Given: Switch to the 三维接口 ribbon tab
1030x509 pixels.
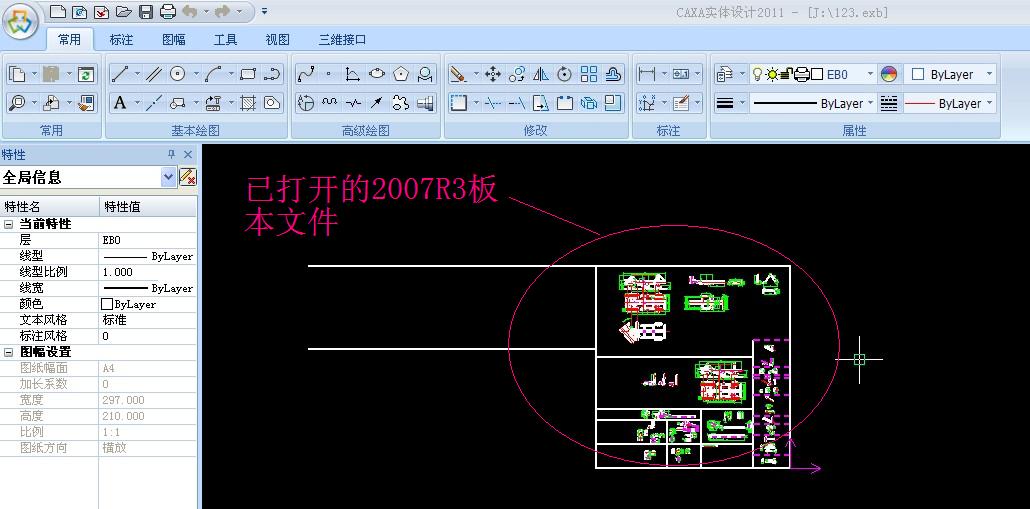Looking at the screenshot, I should tap(342, 39).
